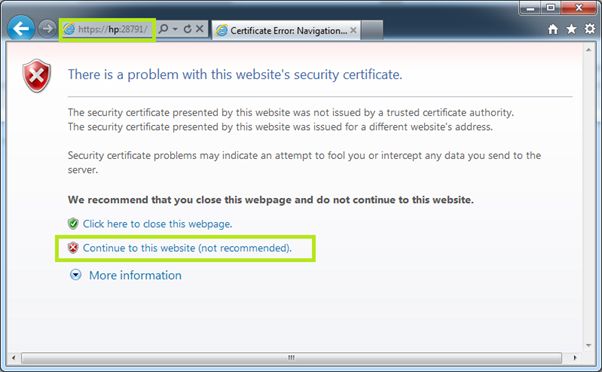Expand the More information arrow
Image resolution: width=602 pixels, height=372 pixels.
76,275
